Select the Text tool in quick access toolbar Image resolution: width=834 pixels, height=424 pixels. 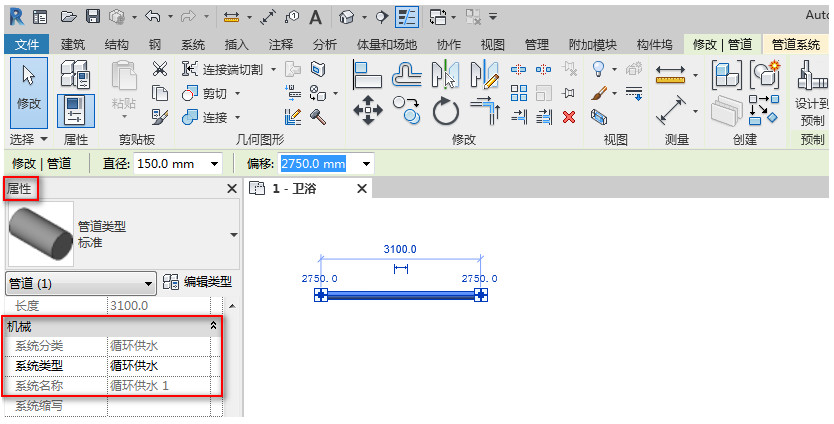tap(316, 18)
